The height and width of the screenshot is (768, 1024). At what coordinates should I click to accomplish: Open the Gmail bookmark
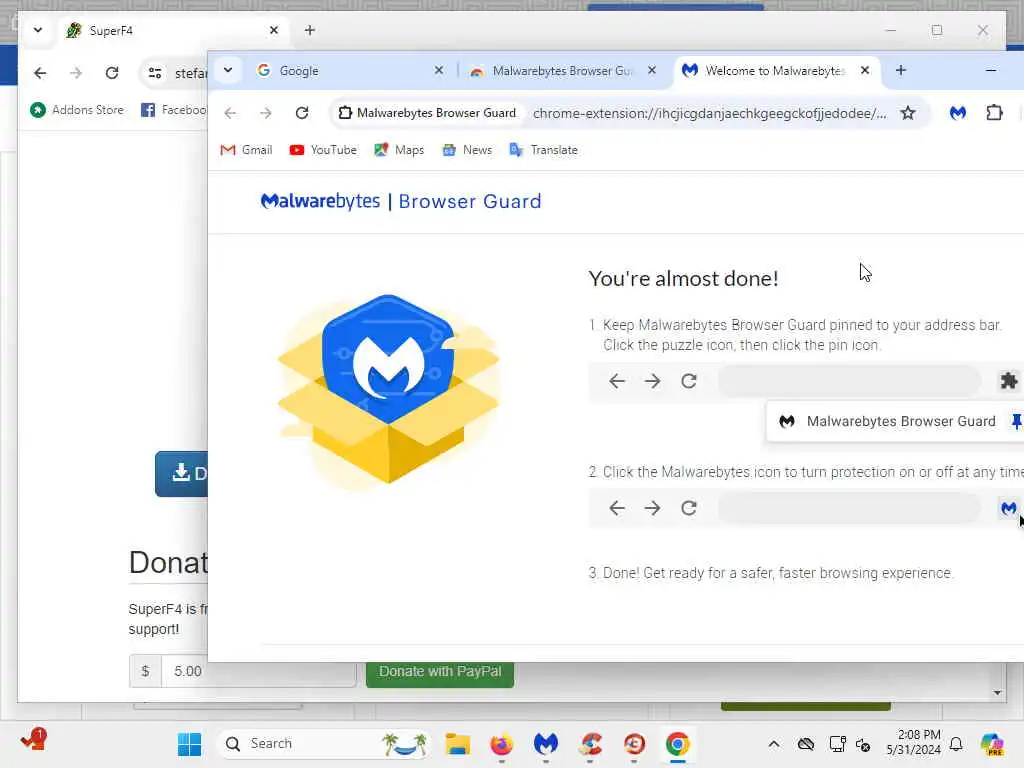tap(246, 150)
